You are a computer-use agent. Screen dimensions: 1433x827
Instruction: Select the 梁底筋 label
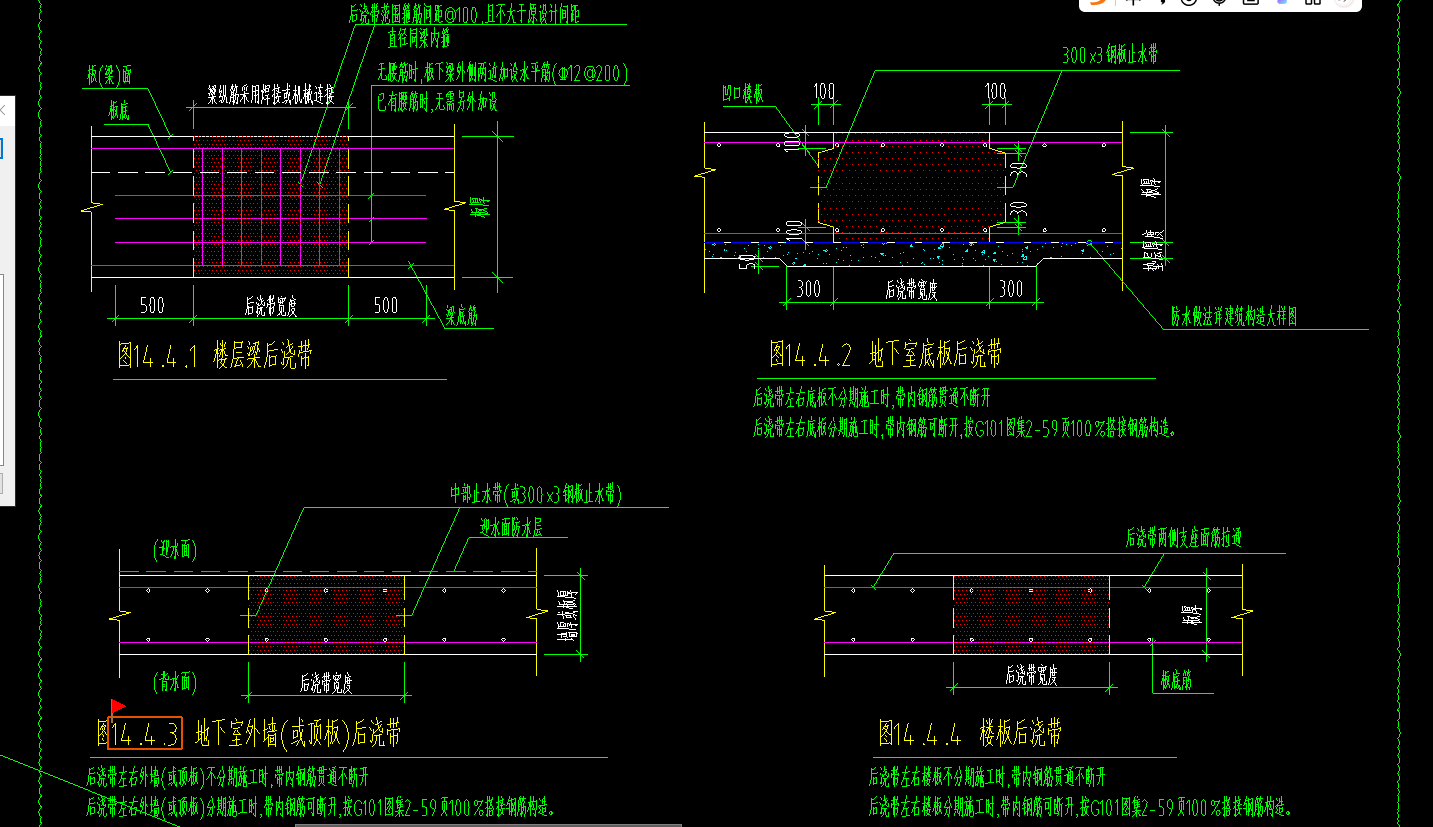(x=461, y=317)
